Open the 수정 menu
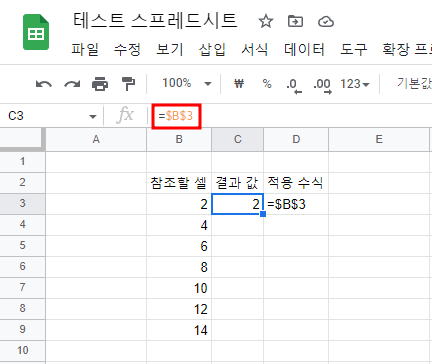The height and width of the screenshot is (364, 432). click(x=127, y=50)
